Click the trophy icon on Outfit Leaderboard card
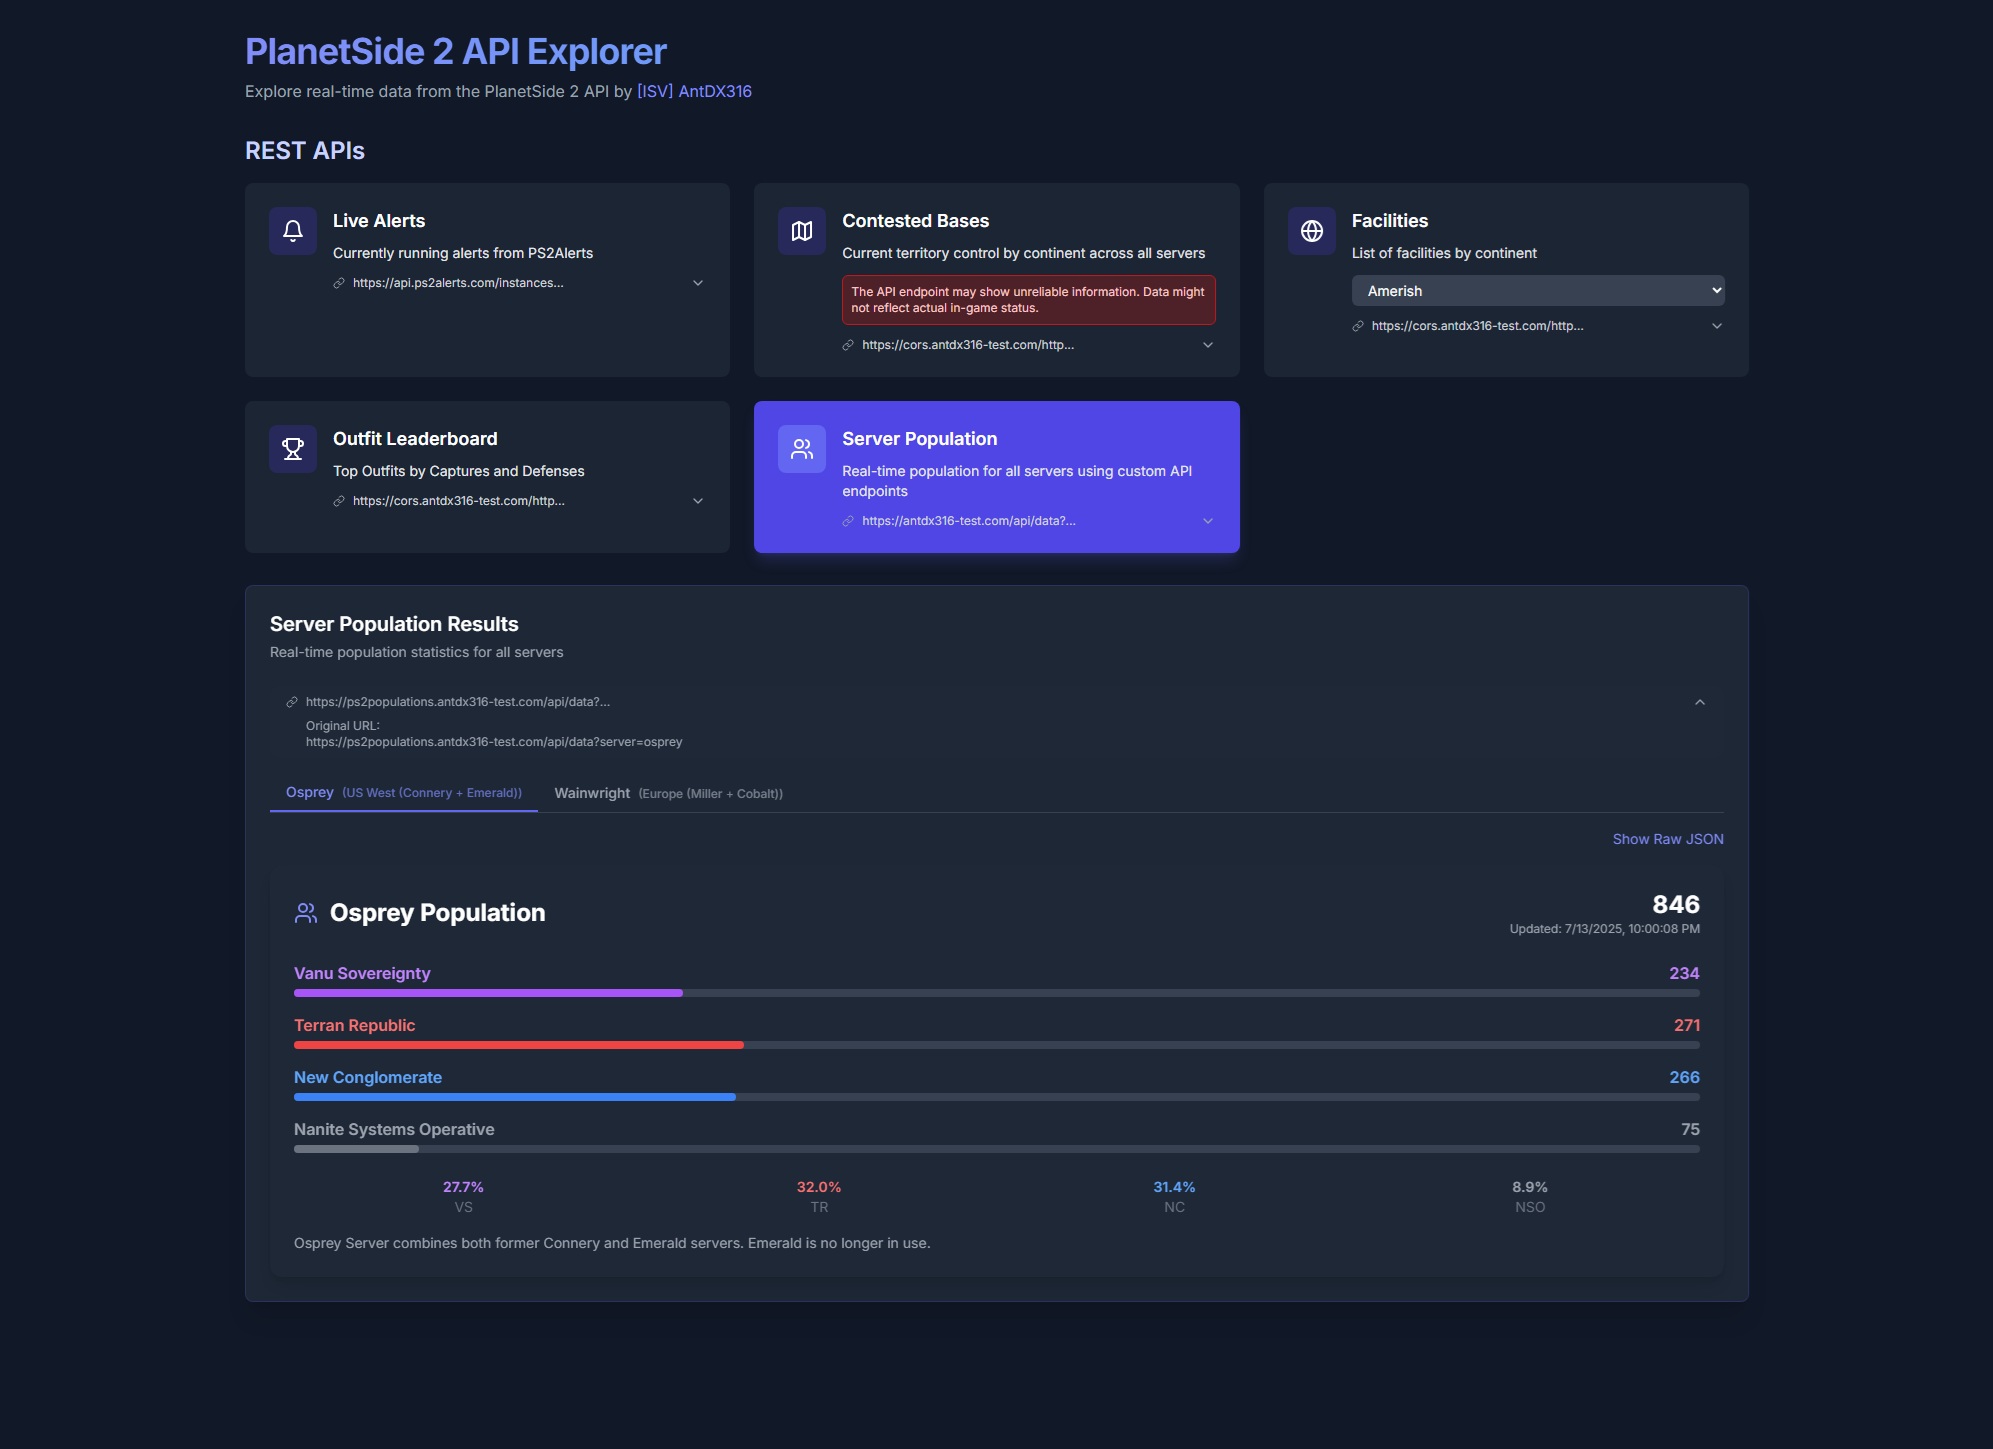This screenshot has height=1449, width=1993. [x=292, y=448]
